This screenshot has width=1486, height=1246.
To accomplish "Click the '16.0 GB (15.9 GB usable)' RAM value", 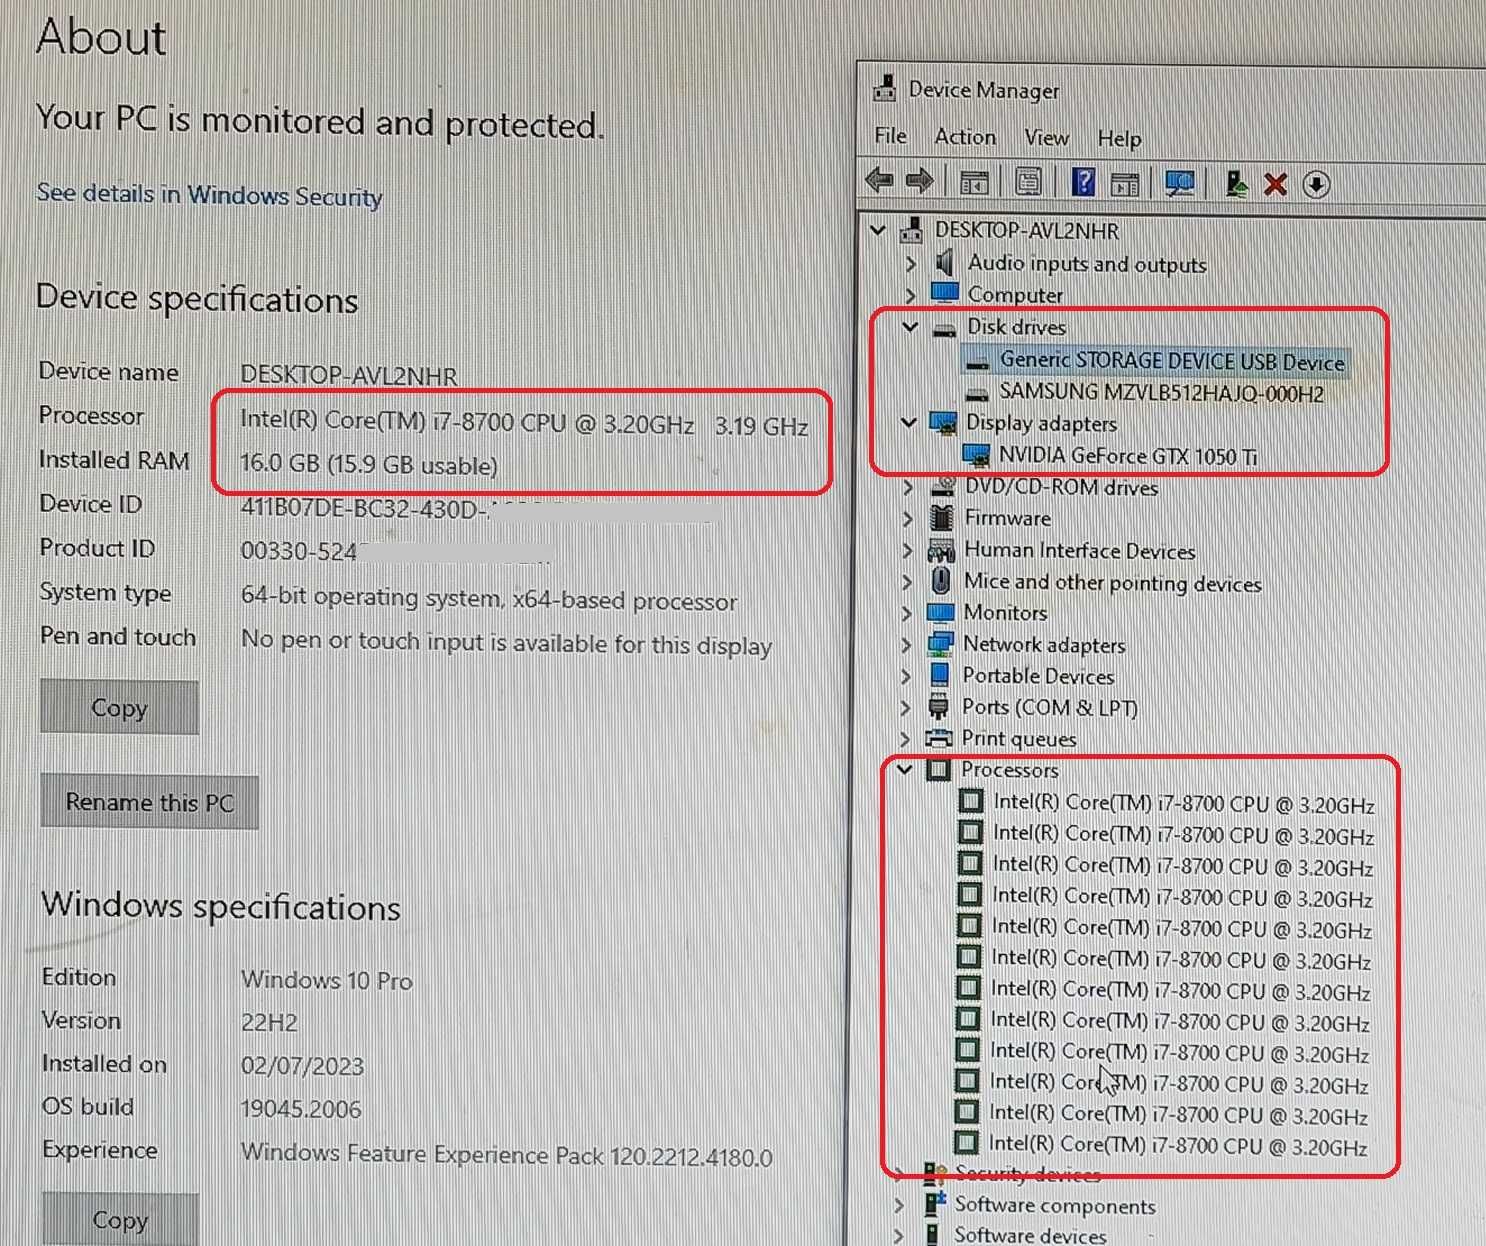I will [368, 465].
